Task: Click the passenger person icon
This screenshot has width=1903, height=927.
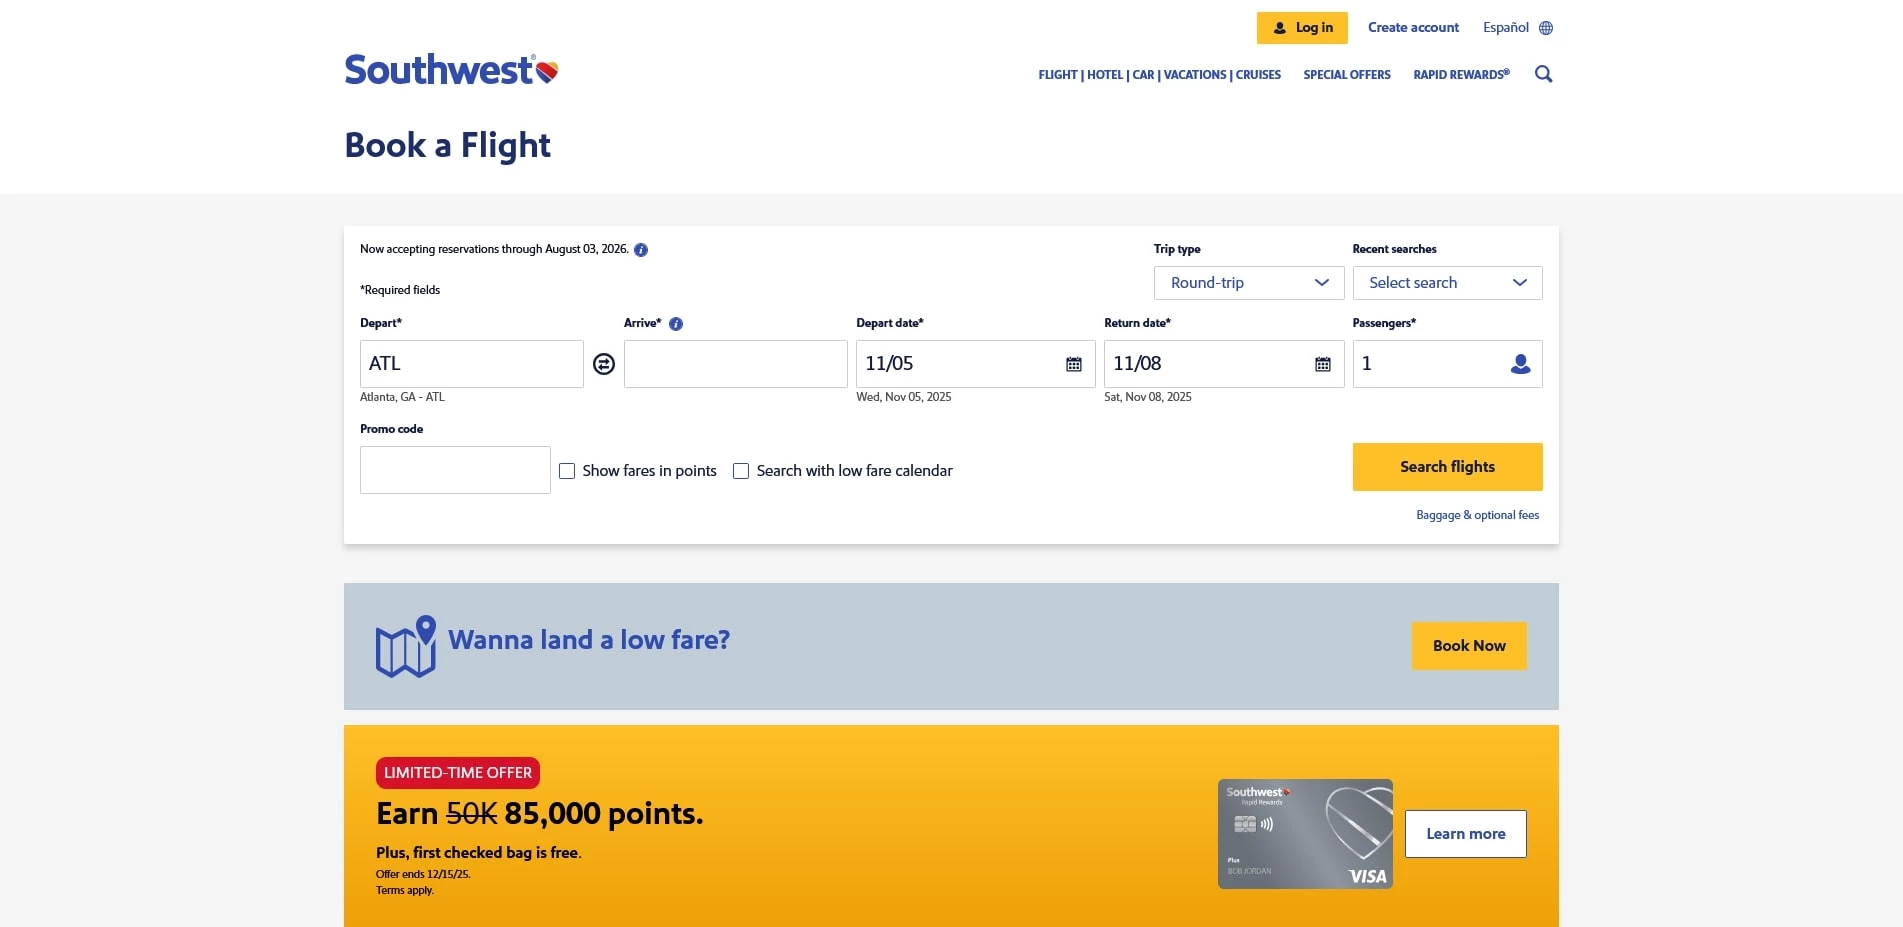Action: click(x=1520, y=364)
